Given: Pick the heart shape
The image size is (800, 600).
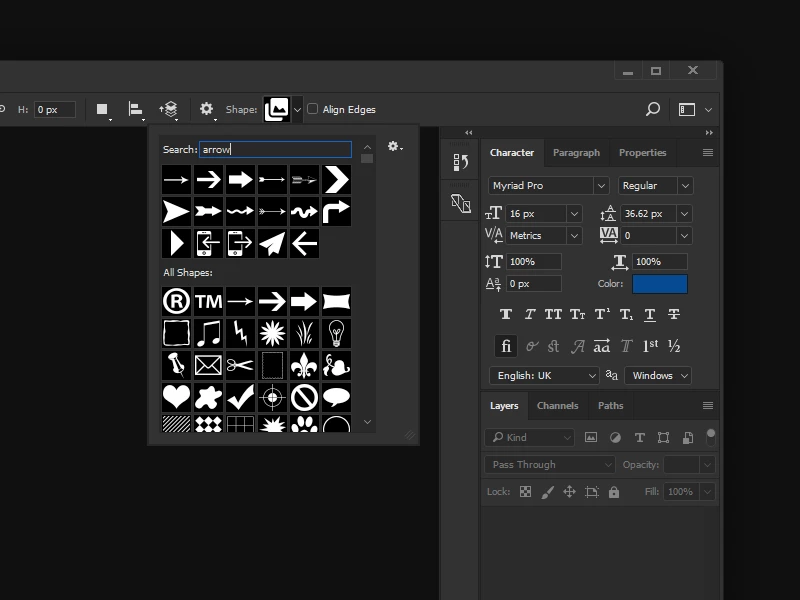Looking at the screenshot, I should pos(177,397).
